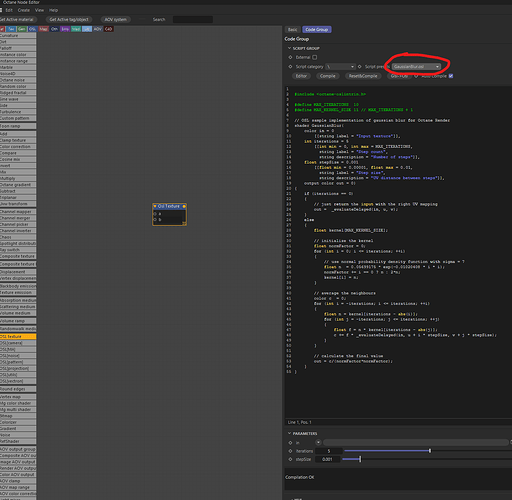512x500 pixels.
Task: Collapse the Osl Texture node triangle
Action: 155,206
